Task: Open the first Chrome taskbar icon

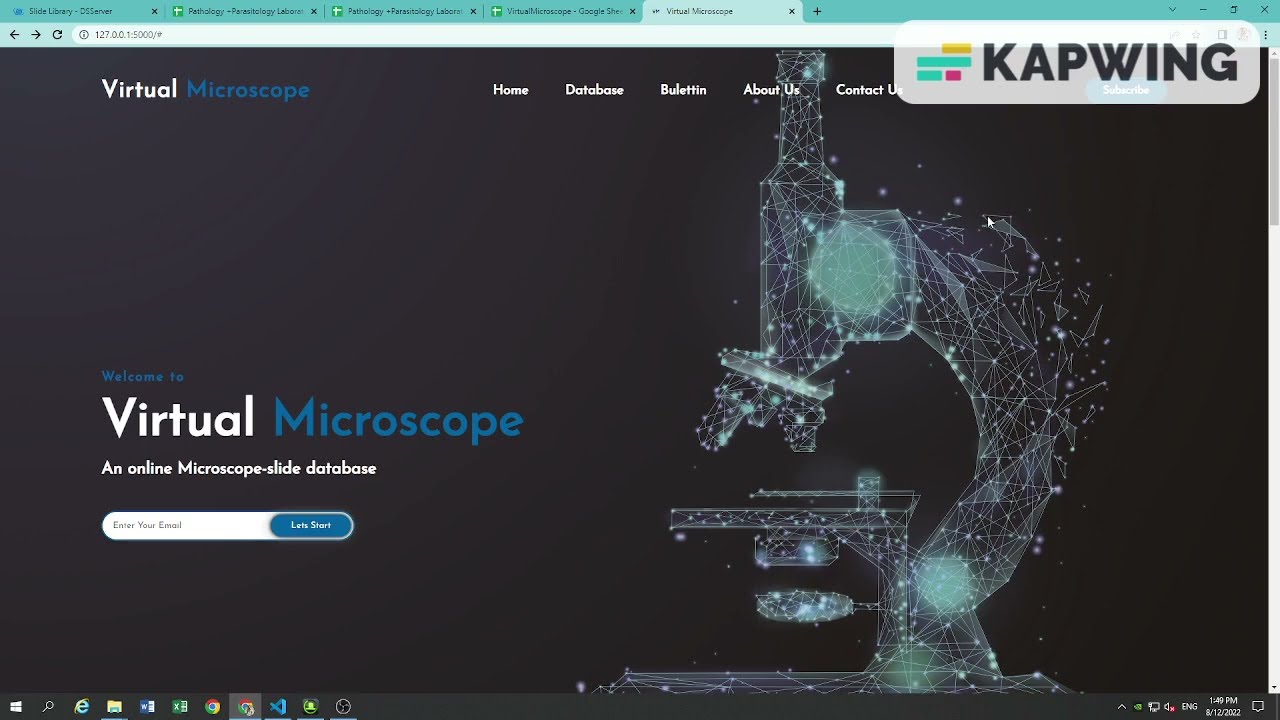Action: coord(212,707)
